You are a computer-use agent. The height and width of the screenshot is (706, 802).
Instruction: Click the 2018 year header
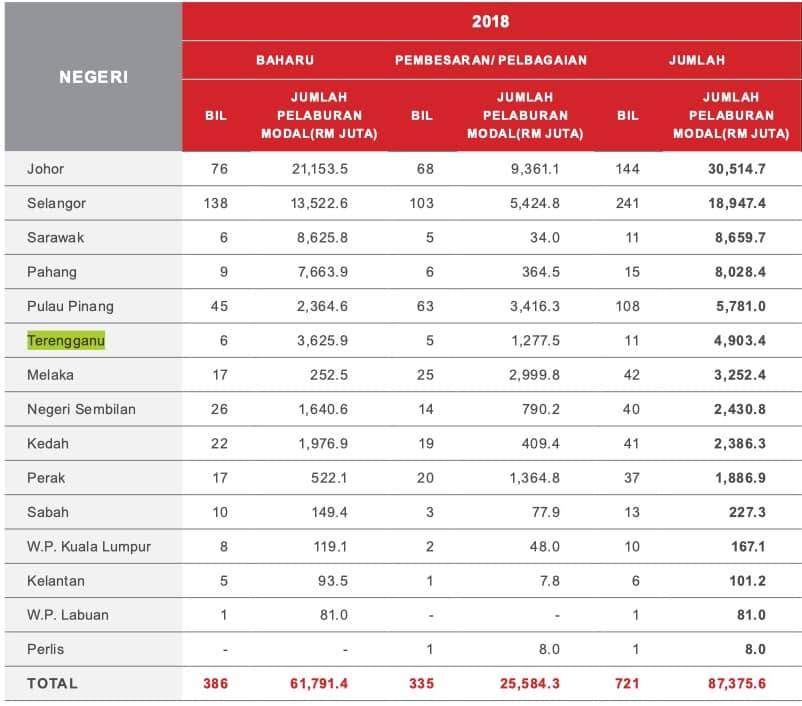tap(491, 21)
